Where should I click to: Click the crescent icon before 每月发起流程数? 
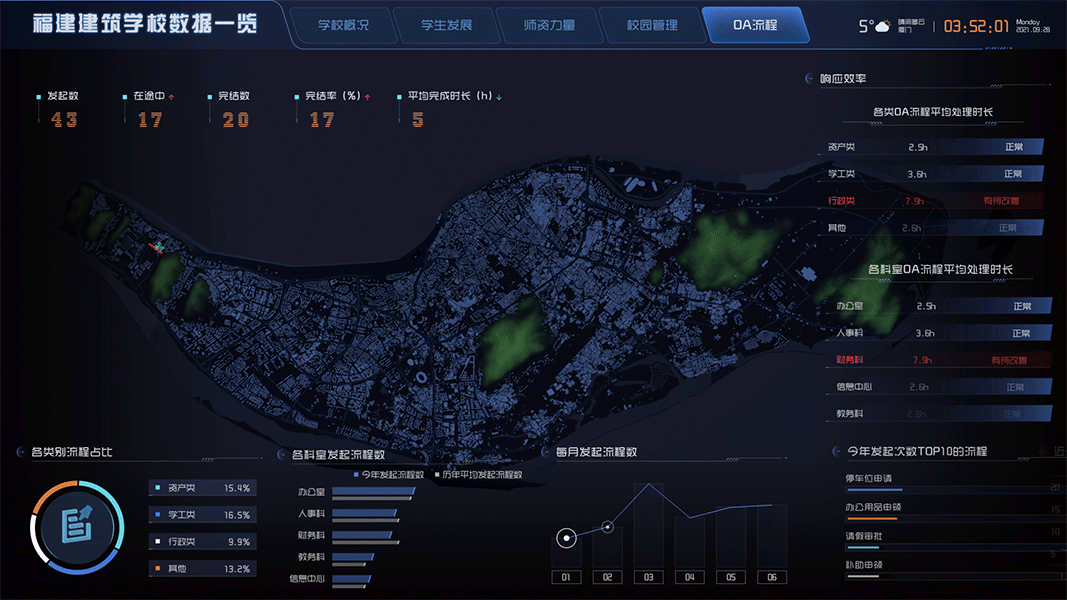[545, 452]
